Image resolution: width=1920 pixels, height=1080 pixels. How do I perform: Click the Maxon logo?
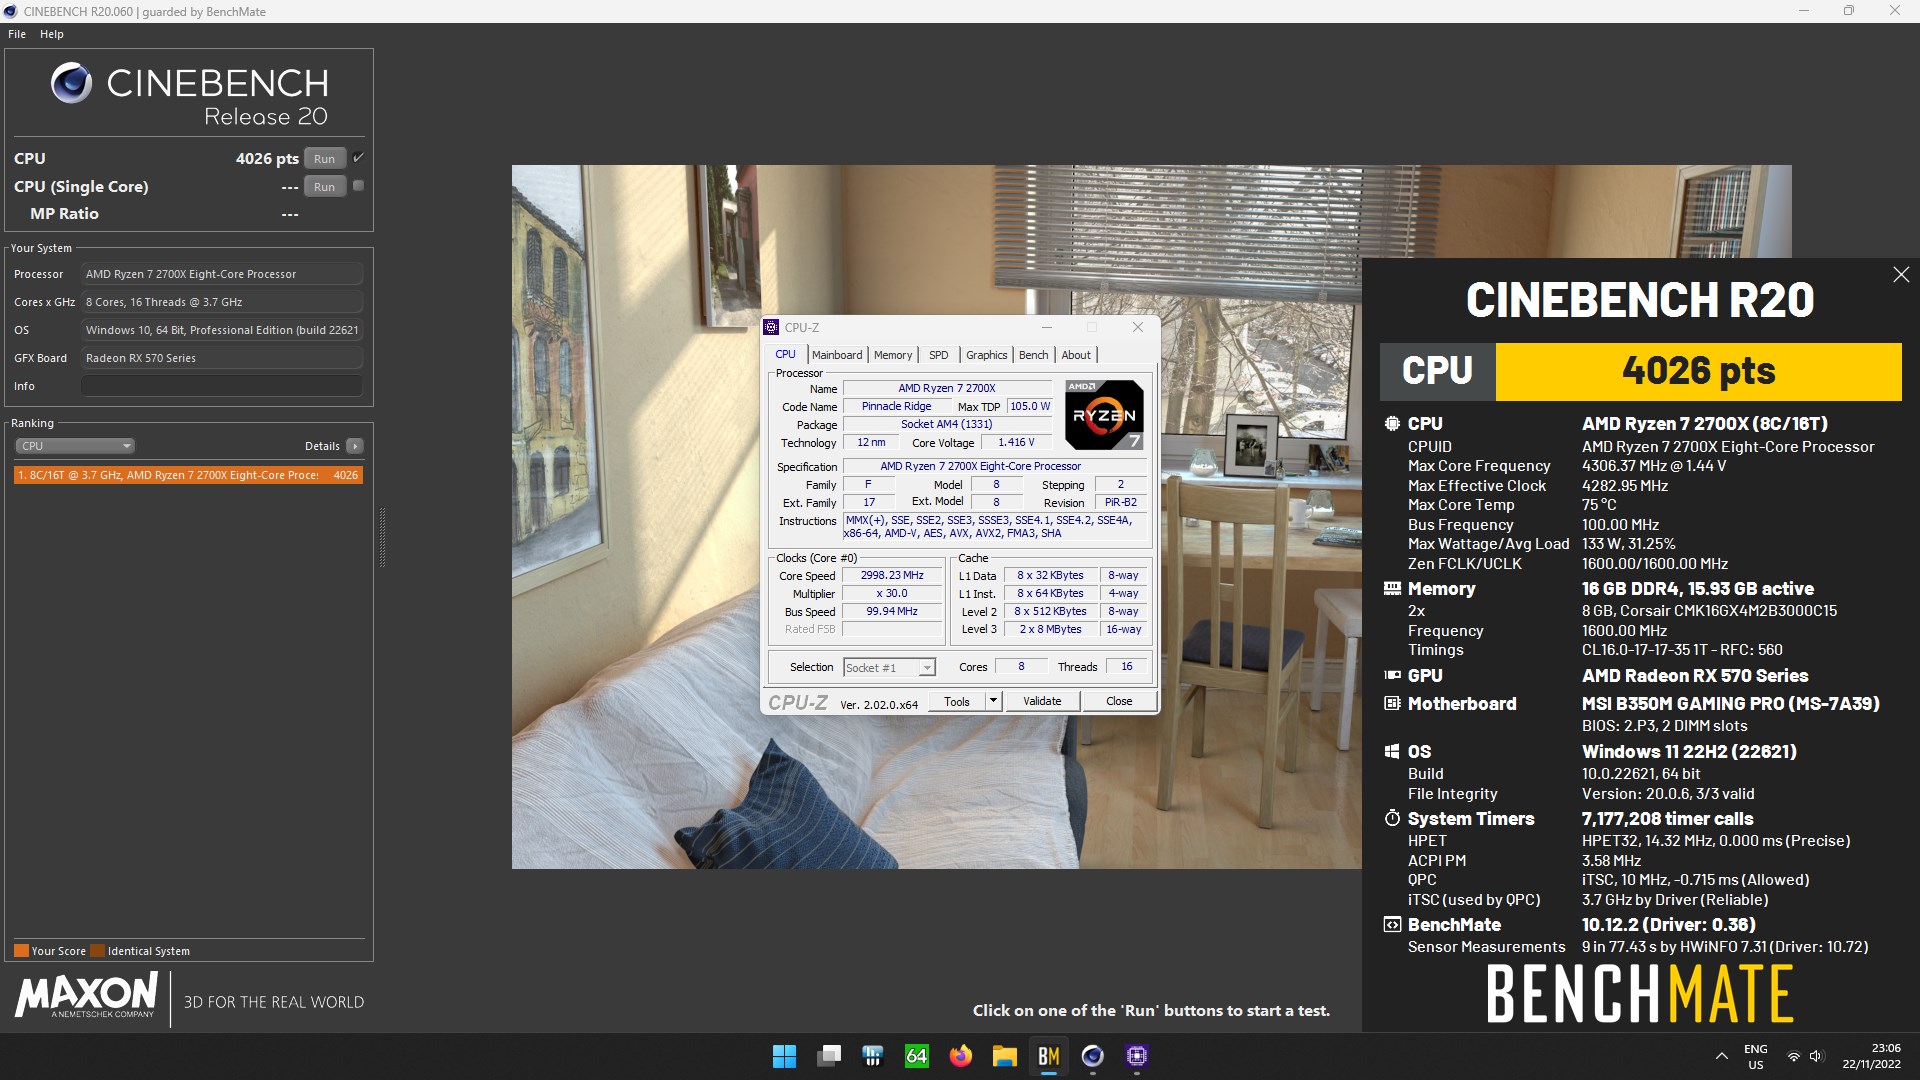[x=86, y=996]
